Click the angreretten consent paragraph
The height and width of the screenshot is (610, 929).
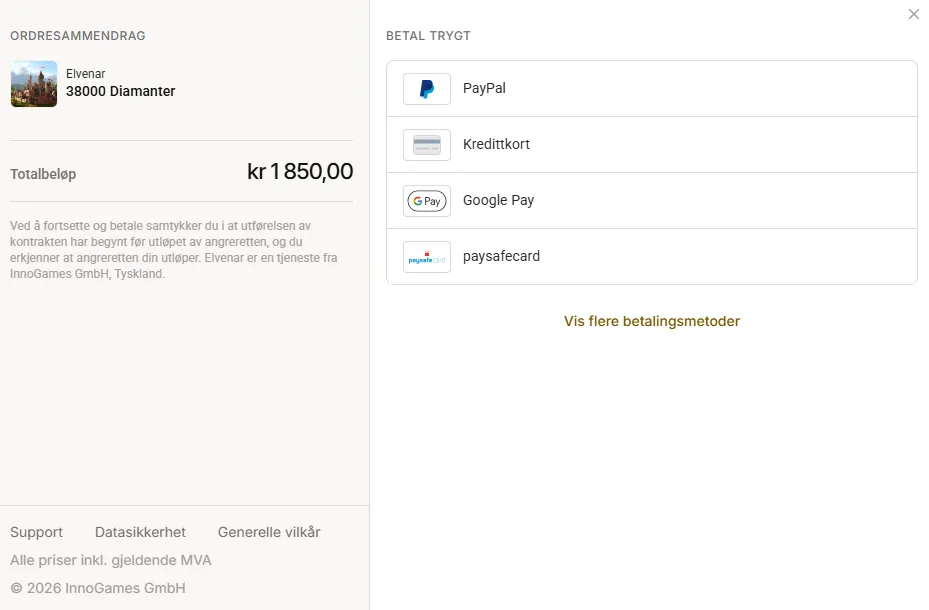(174, 250)
